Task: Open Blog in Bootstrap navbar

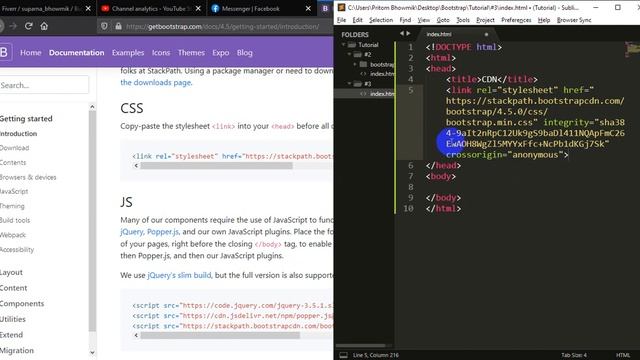Action: click(244, 53)
